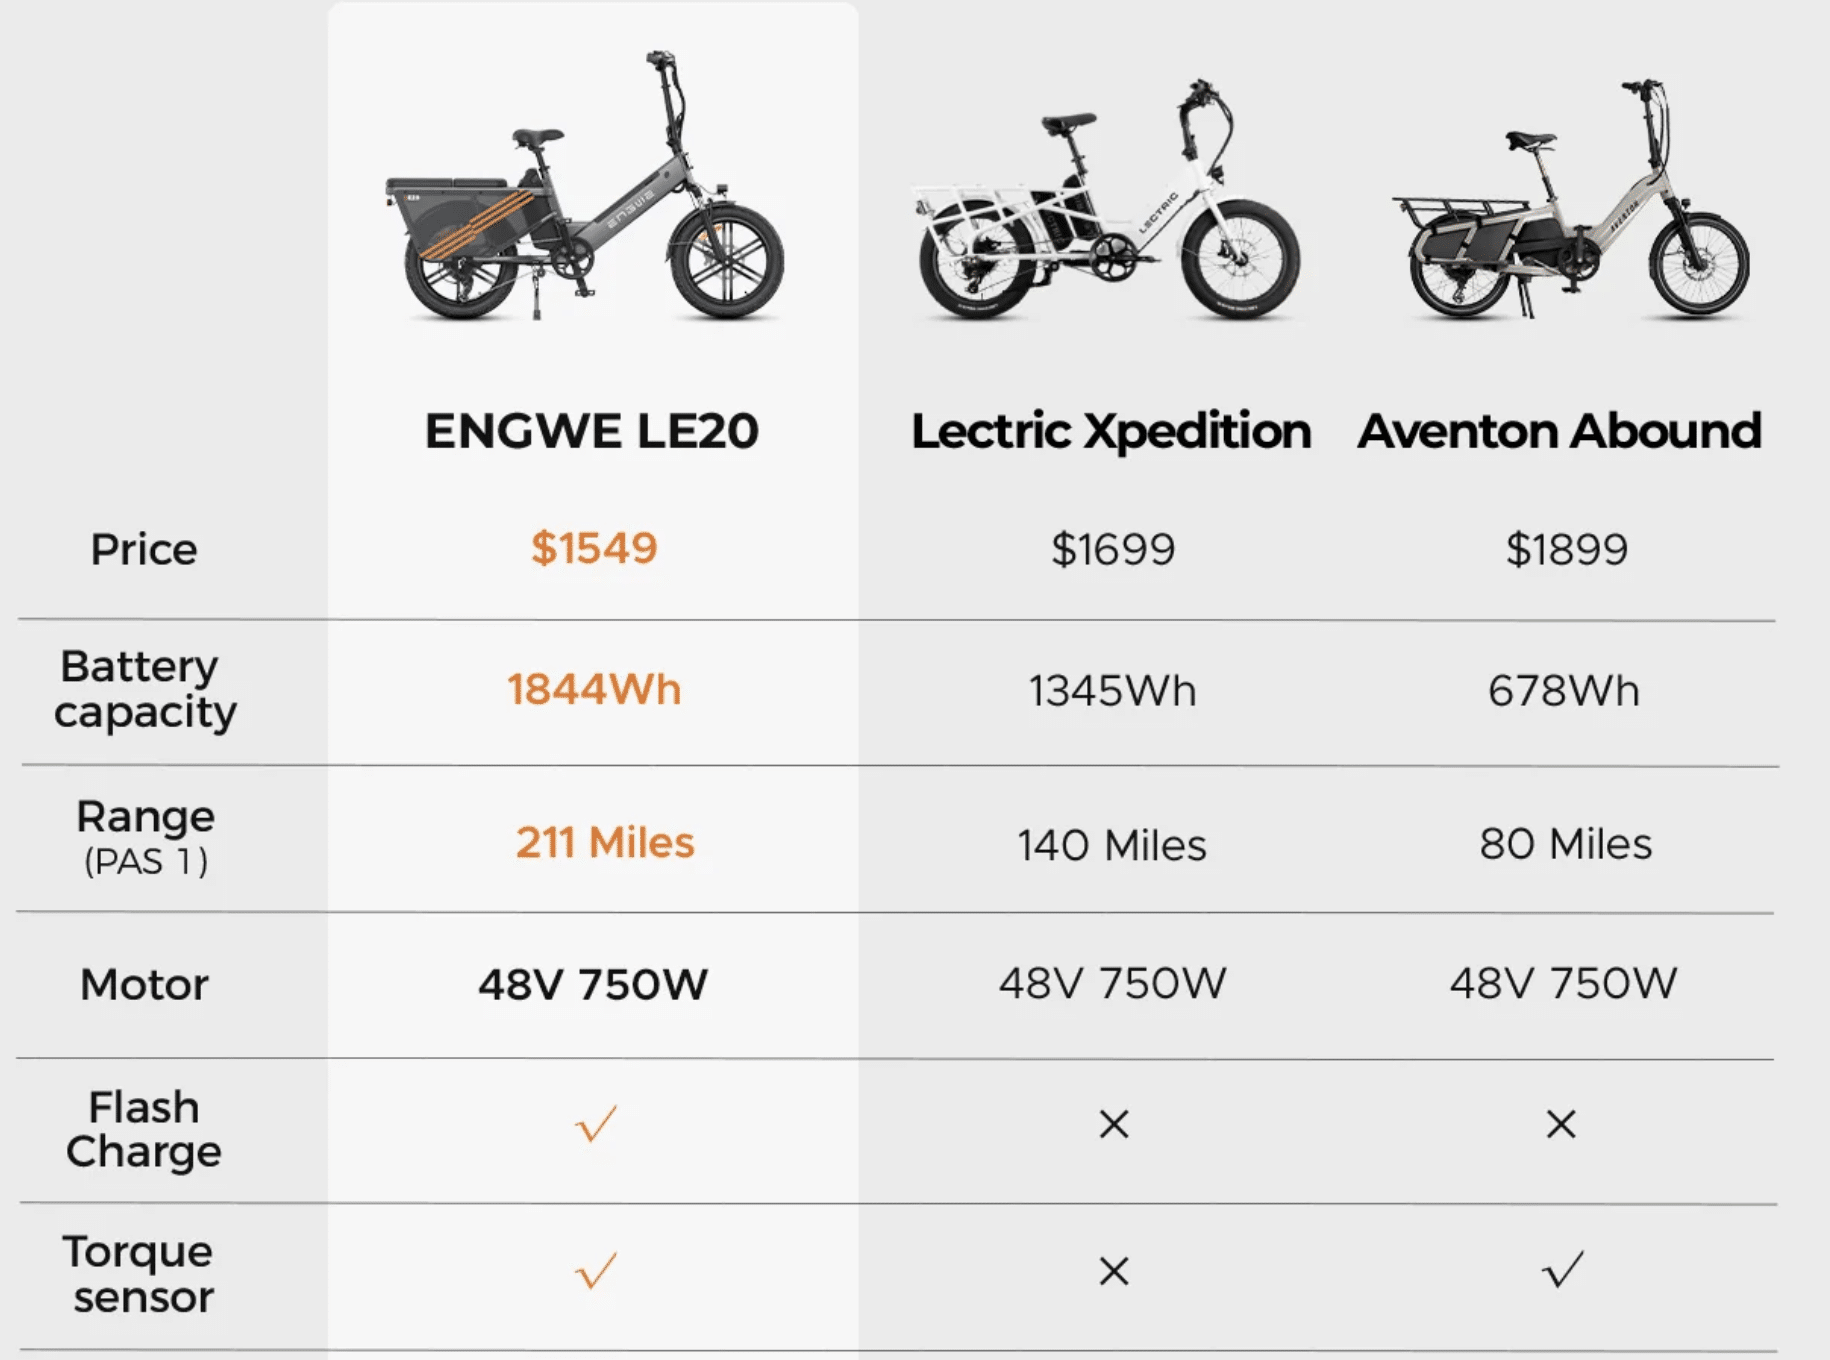The width and height of the screenshot is (1830, 1360).
Task: Click the orange 1844Wh battery capacity value
Action: click(594, 690)
